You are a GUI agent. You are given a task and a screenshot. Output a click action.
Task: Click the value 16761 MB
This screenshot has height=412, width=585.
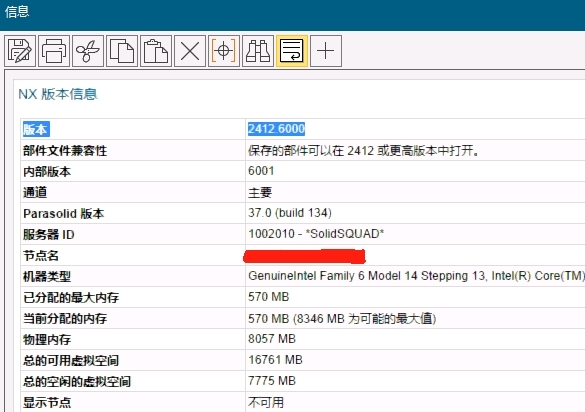pos(275,360)
